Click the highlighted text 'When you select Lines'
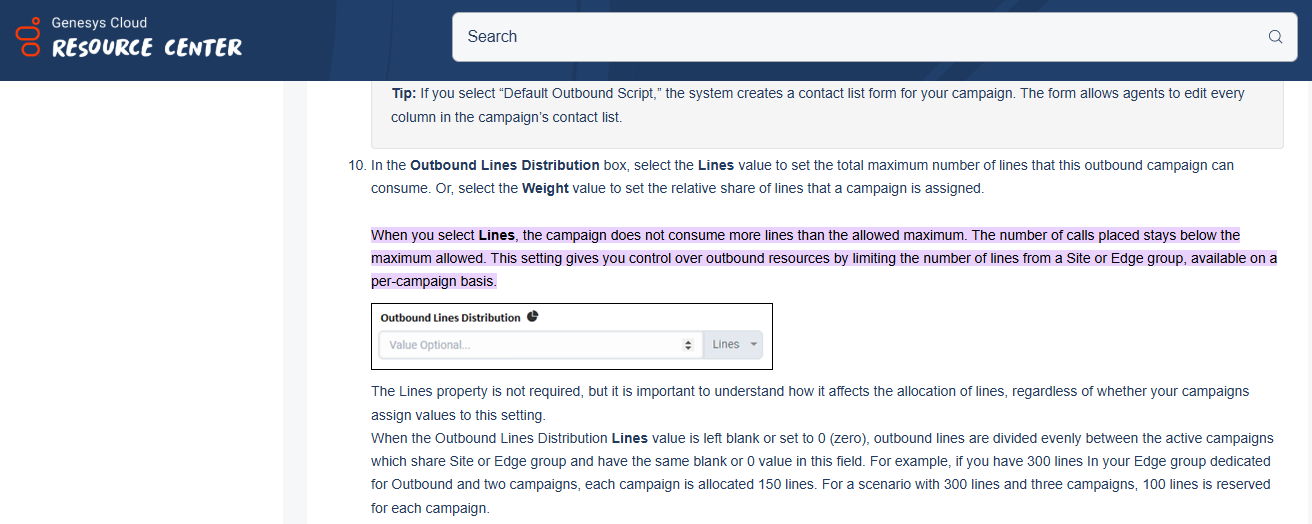The width and height of the screenshot is (1312, 524). [x=443, y=235]
